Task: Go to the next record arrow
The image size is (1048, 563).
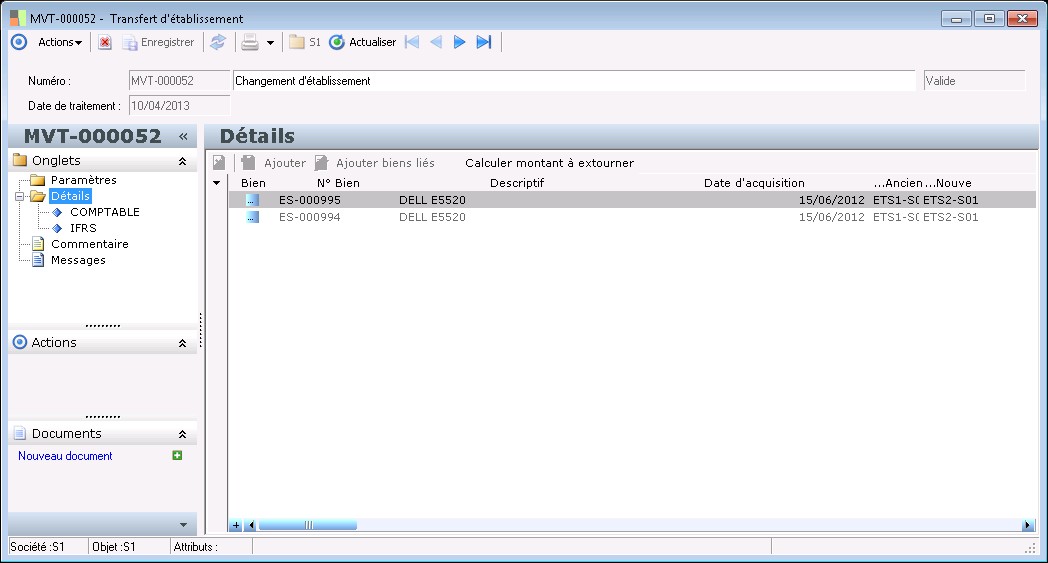Action: (460, 42)
